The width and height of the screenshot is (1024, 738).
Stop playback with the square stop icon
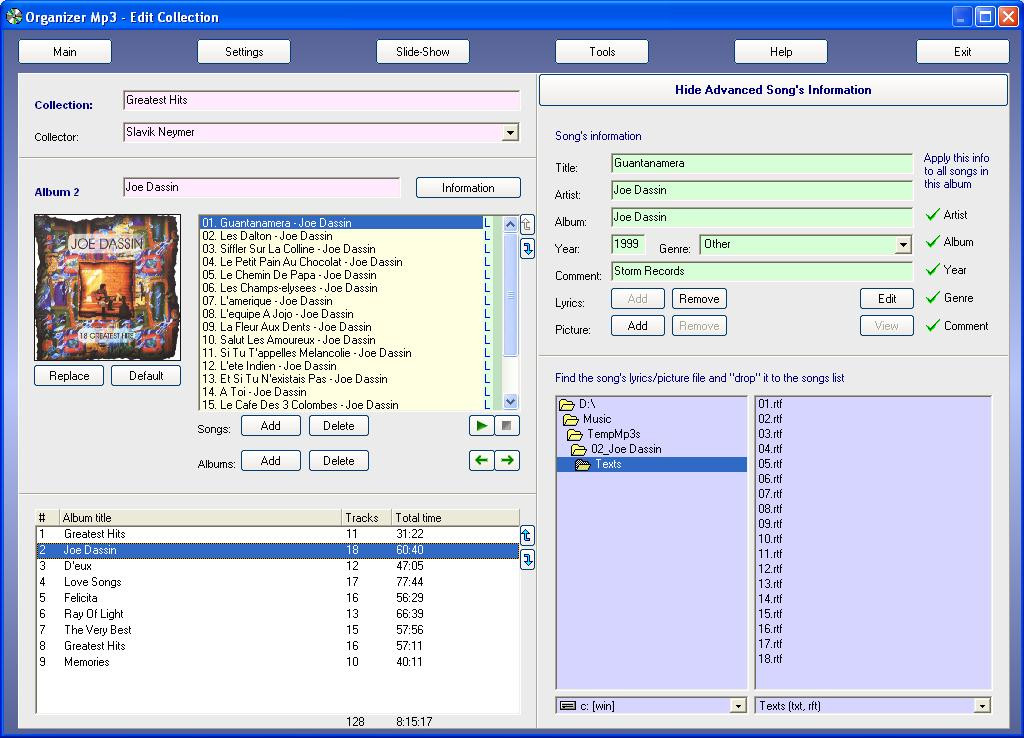507,426
